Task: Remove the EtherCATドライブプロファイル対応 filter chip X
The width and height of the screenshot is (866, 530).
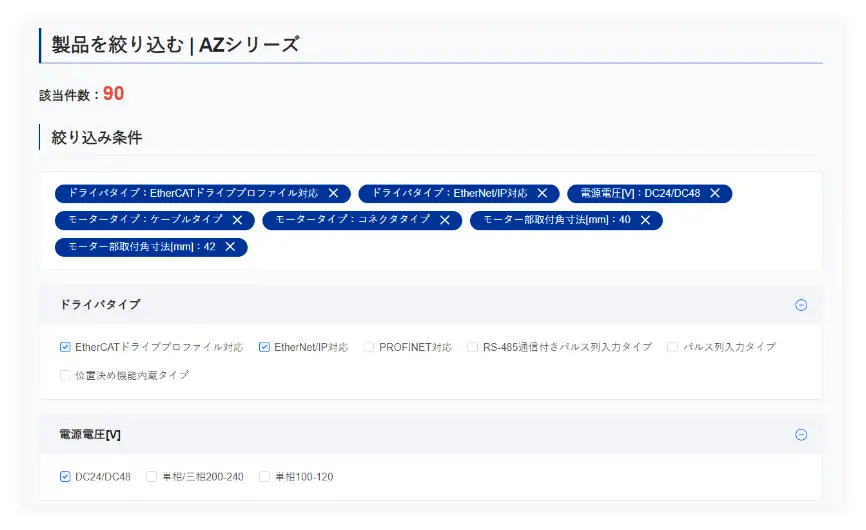Action: click(333, 193)
